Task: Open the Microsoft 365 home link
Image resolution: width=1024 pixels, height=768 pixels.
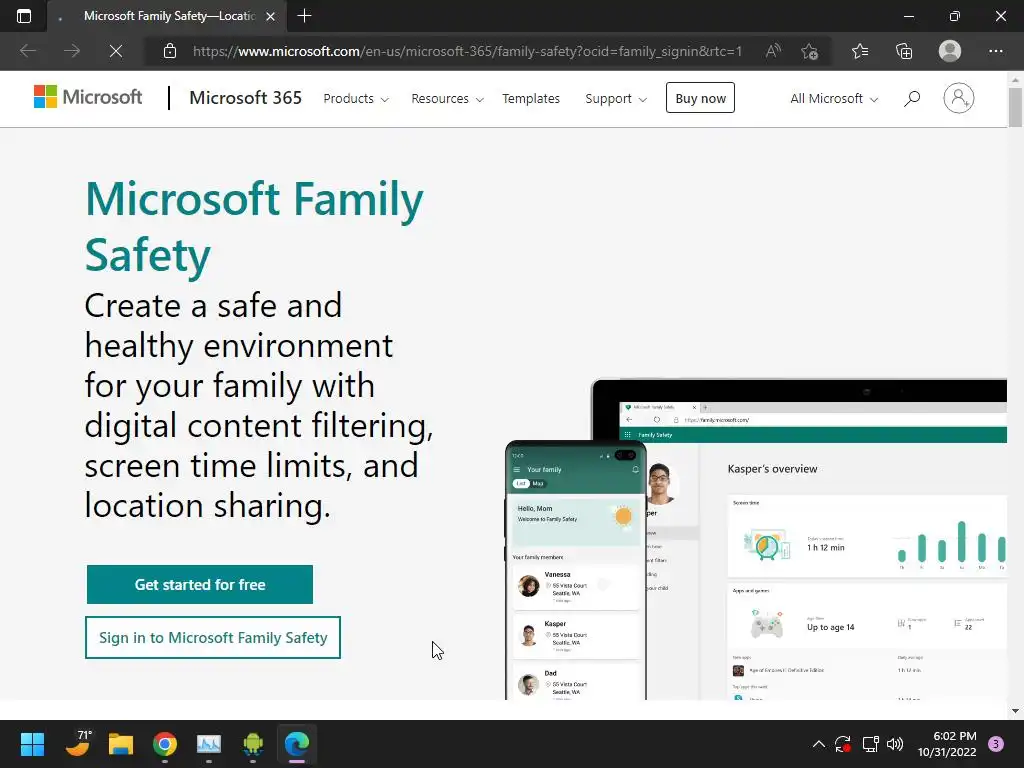Action: pyautogui.click(x=246, y=98)
